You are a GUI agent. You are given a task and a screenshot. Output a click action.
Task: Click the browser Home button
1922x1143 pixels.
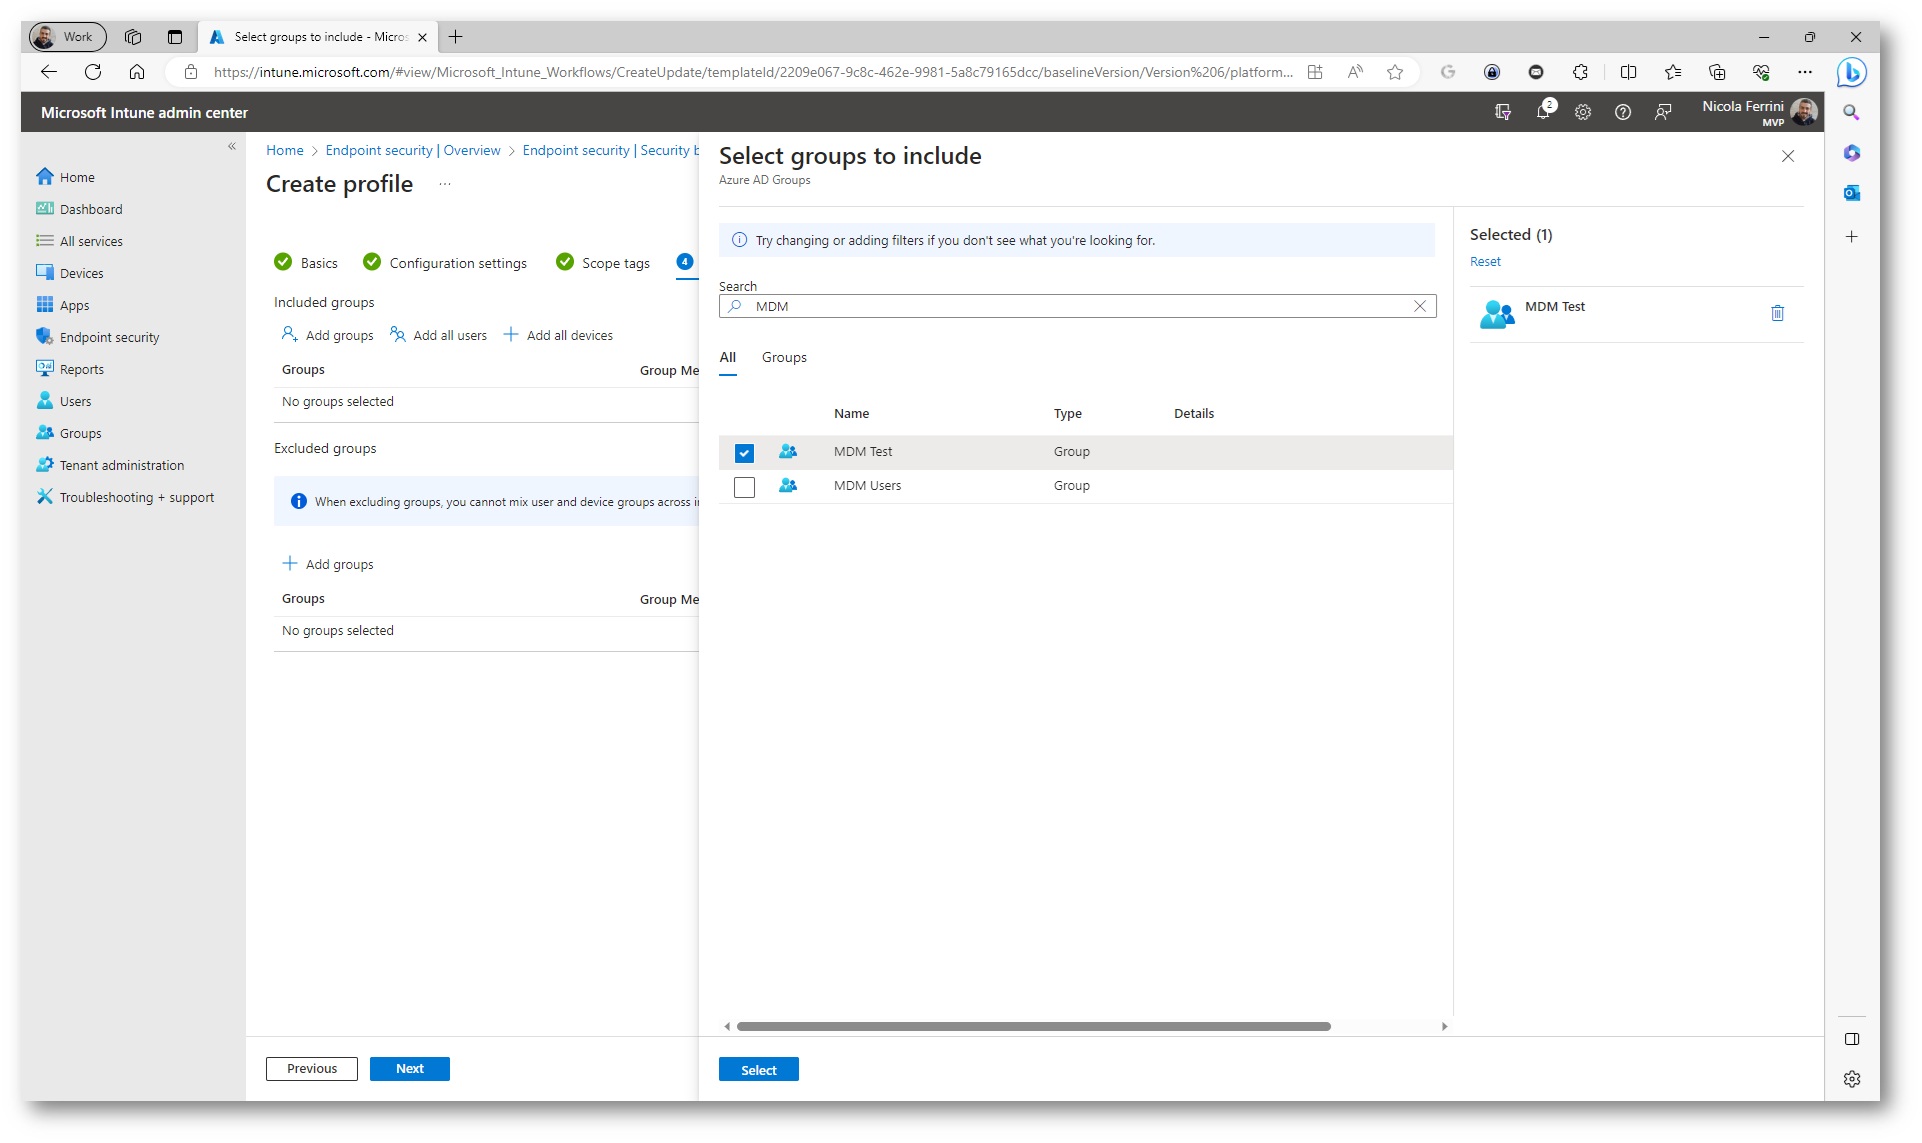[137, 72]
